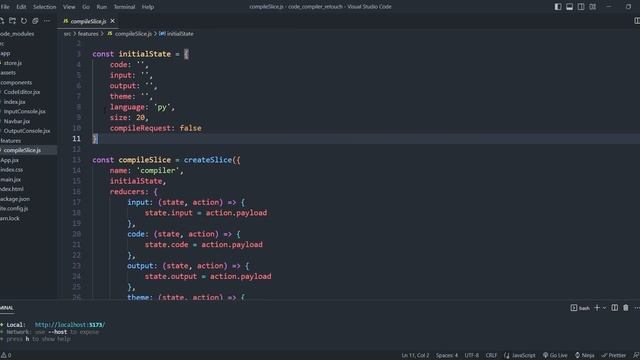Open main.jsx file

pos(11,179)
